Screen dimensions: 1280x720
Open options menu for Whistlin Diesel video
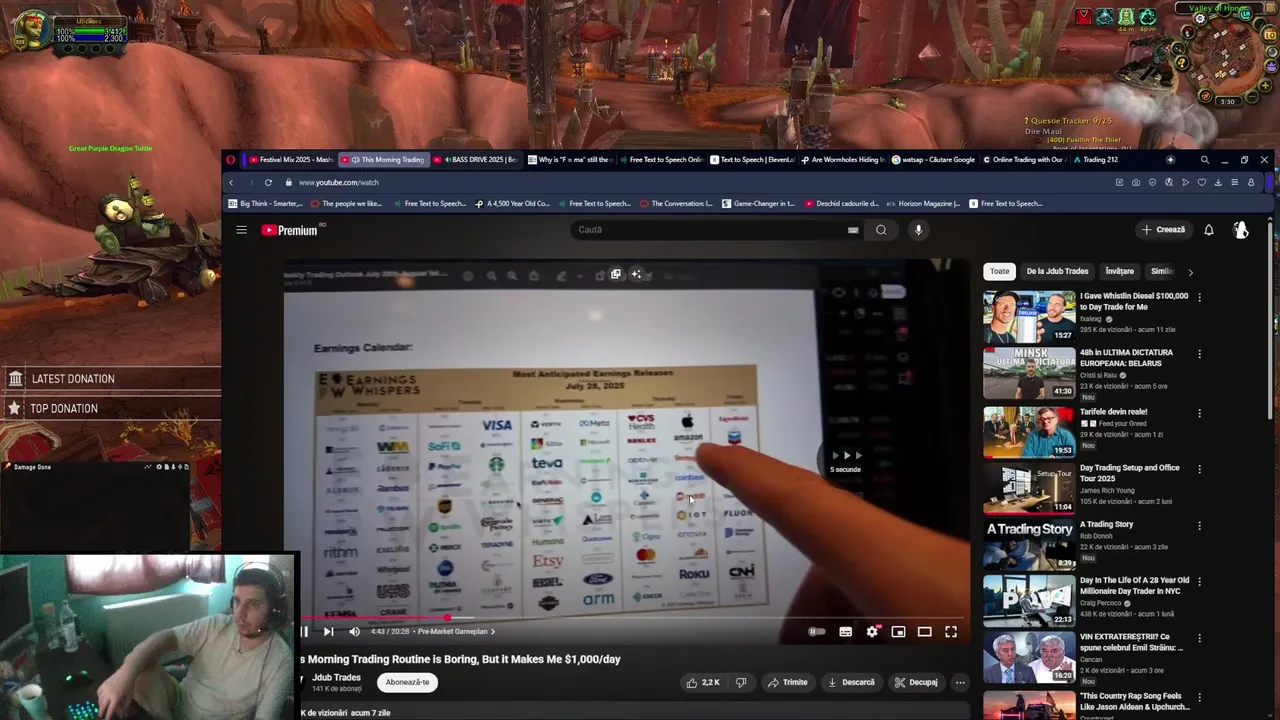tap(1199, 297)
